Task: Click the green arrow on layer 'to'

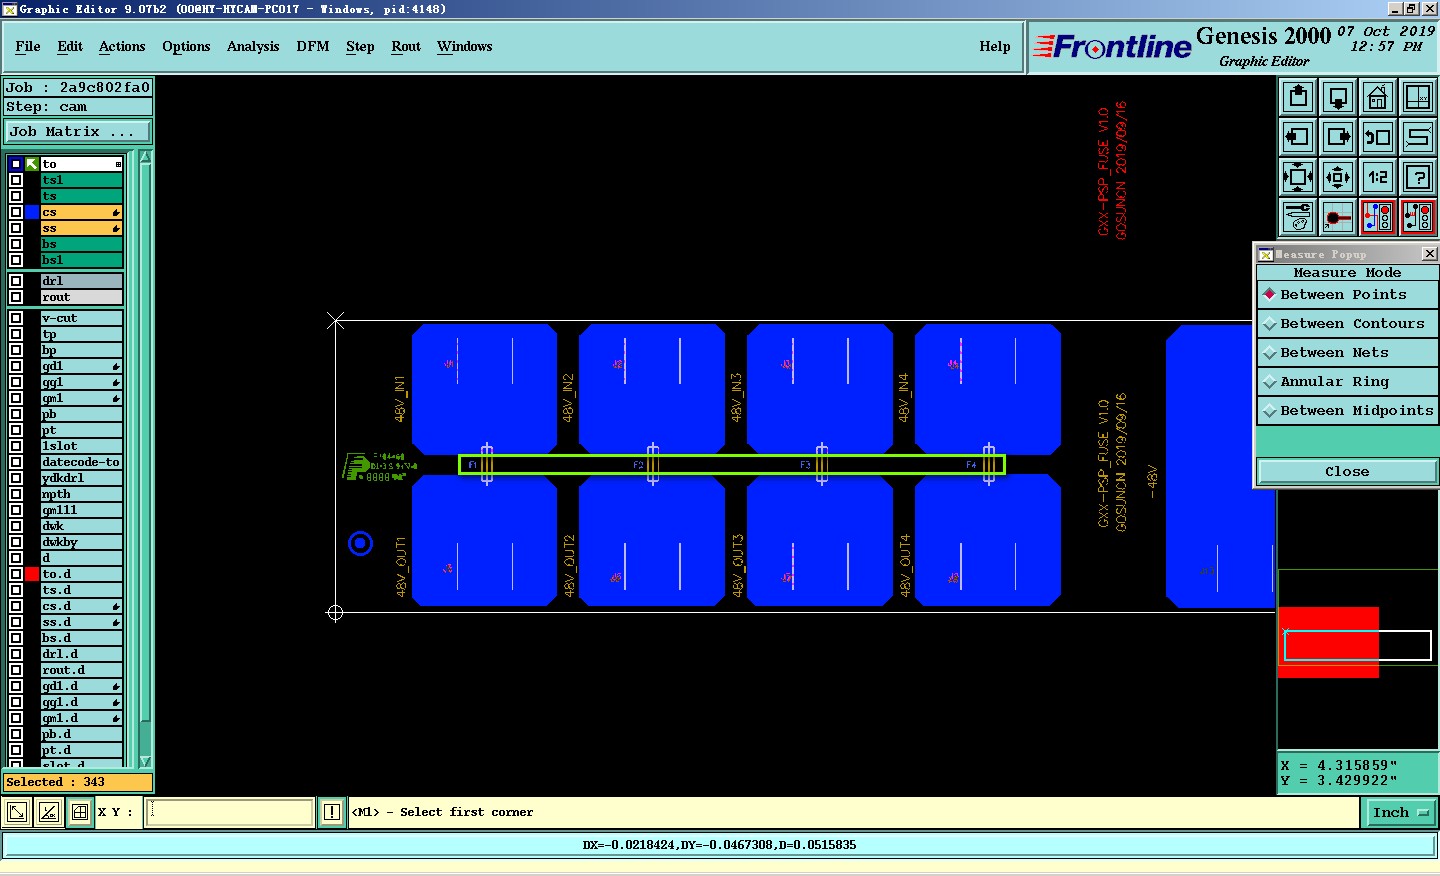Action: coord(32,164)
